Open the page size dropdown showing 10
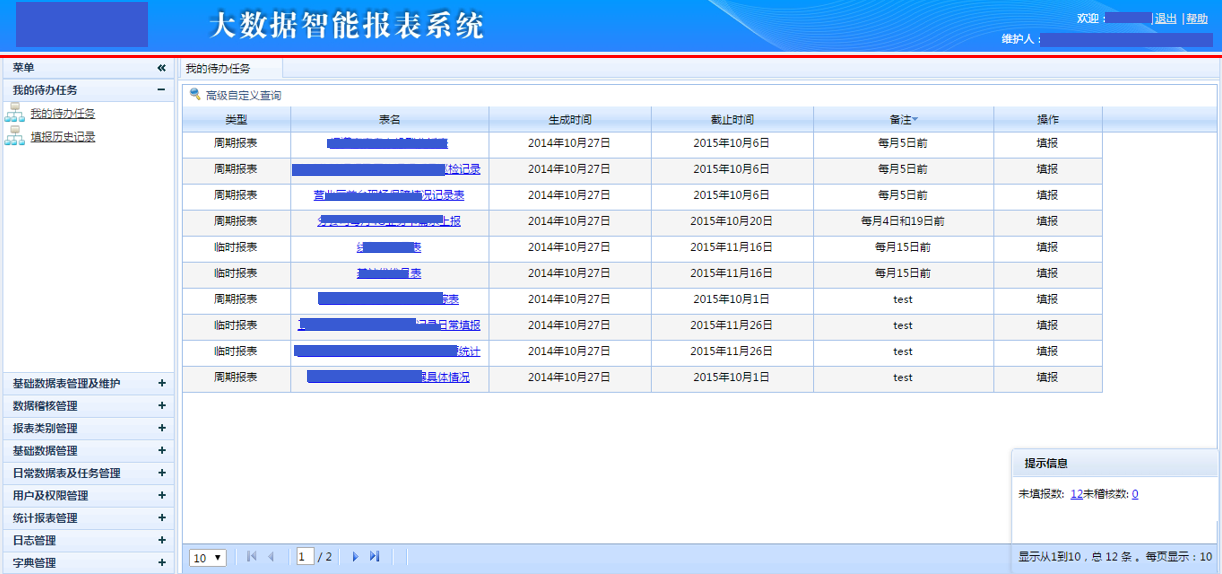This screenshot has height=574, width=1222. pyautogui.click(x=208, y=558)
